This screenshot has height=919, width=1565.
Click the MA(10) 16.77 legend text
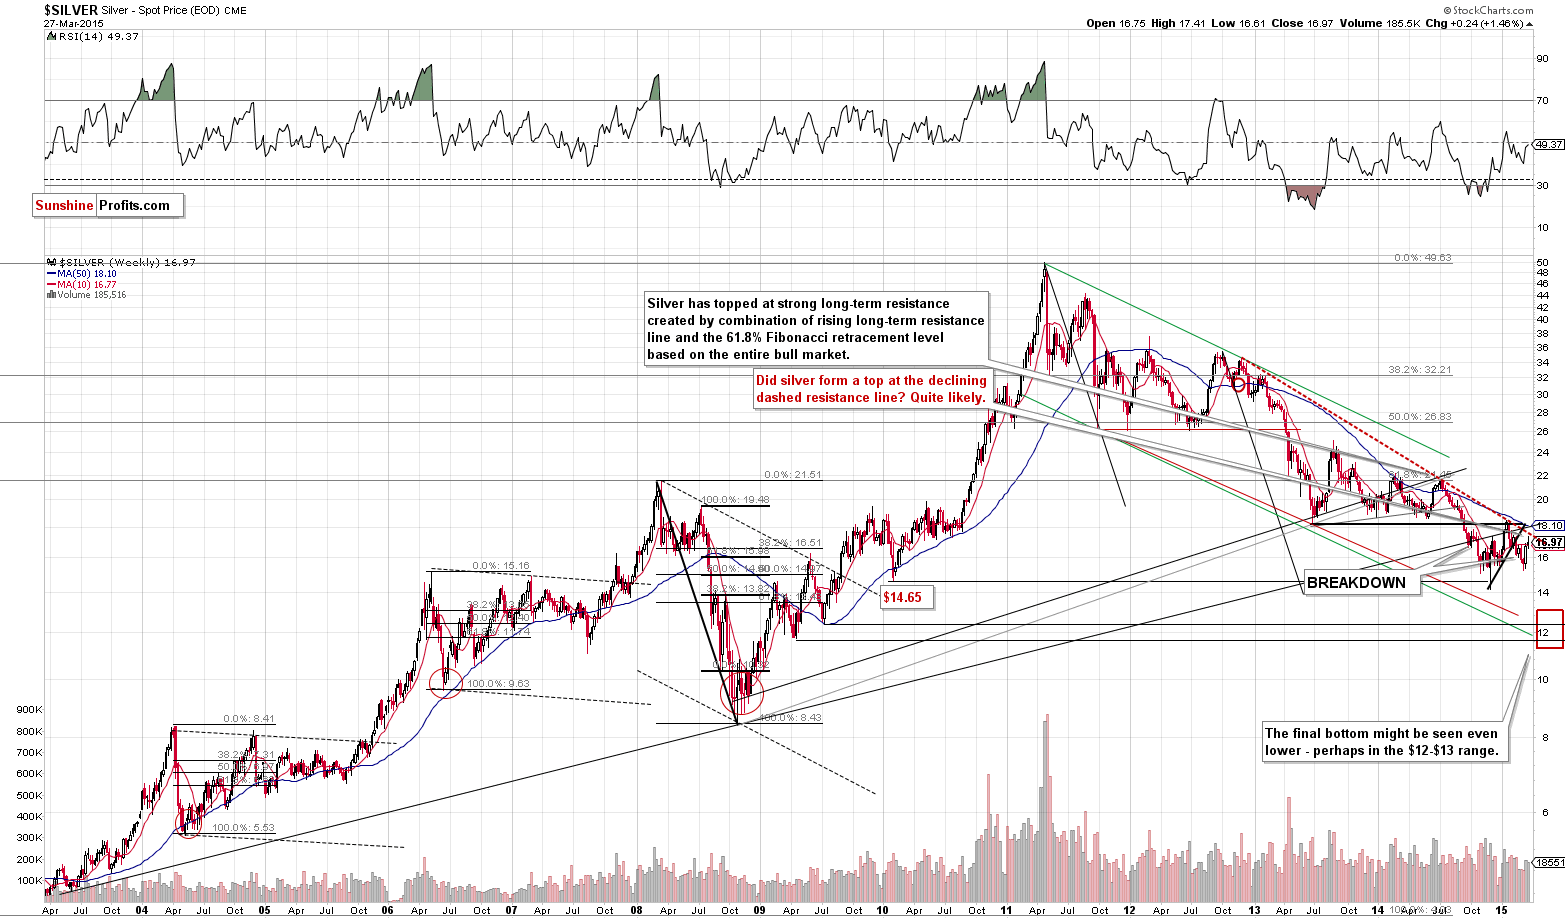pos(85,285)
